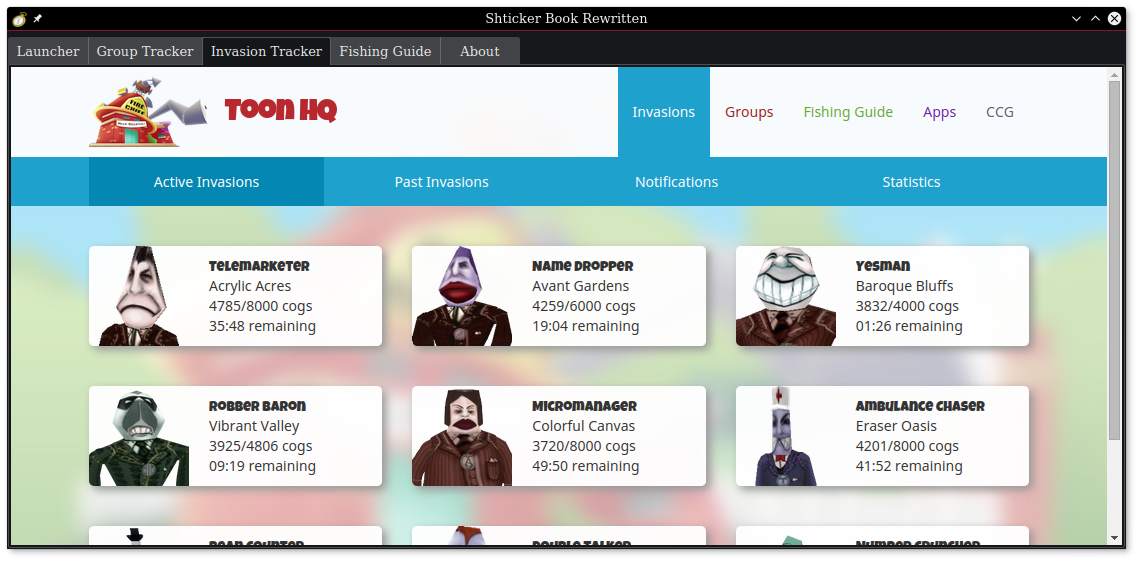Viewport: 1139px width, 562px height.
Task: Minimize the Shticker Book Rewritten window
Action: (1077, 19)
